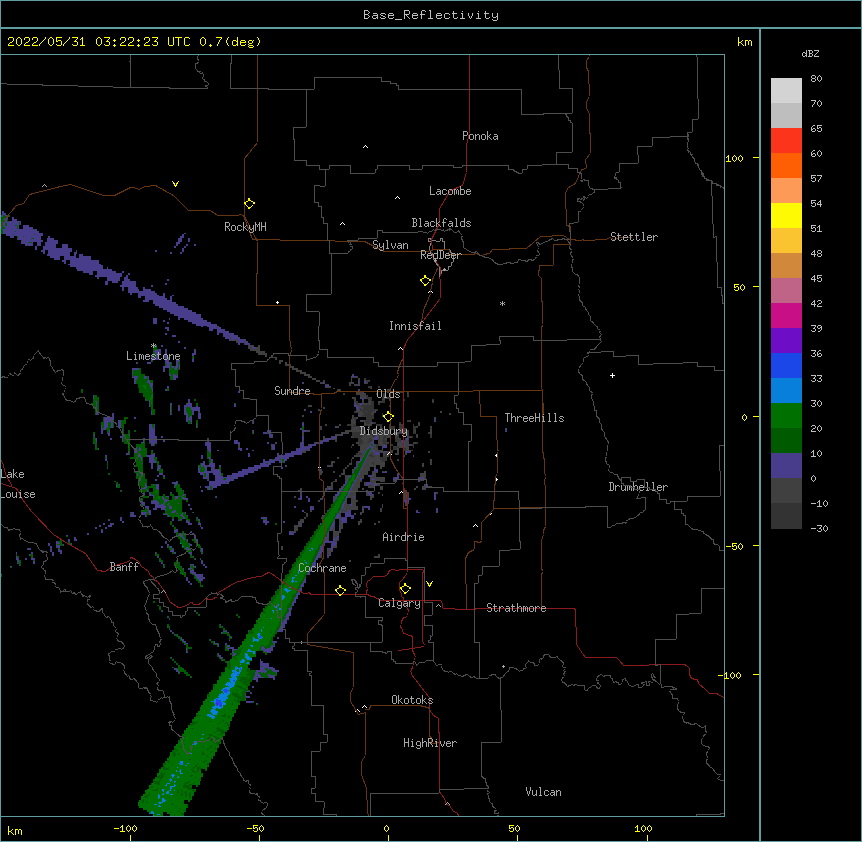Viewport: 862px width, 842px height.
Task: Click the Strathmore town label
Action: point(516,608)
